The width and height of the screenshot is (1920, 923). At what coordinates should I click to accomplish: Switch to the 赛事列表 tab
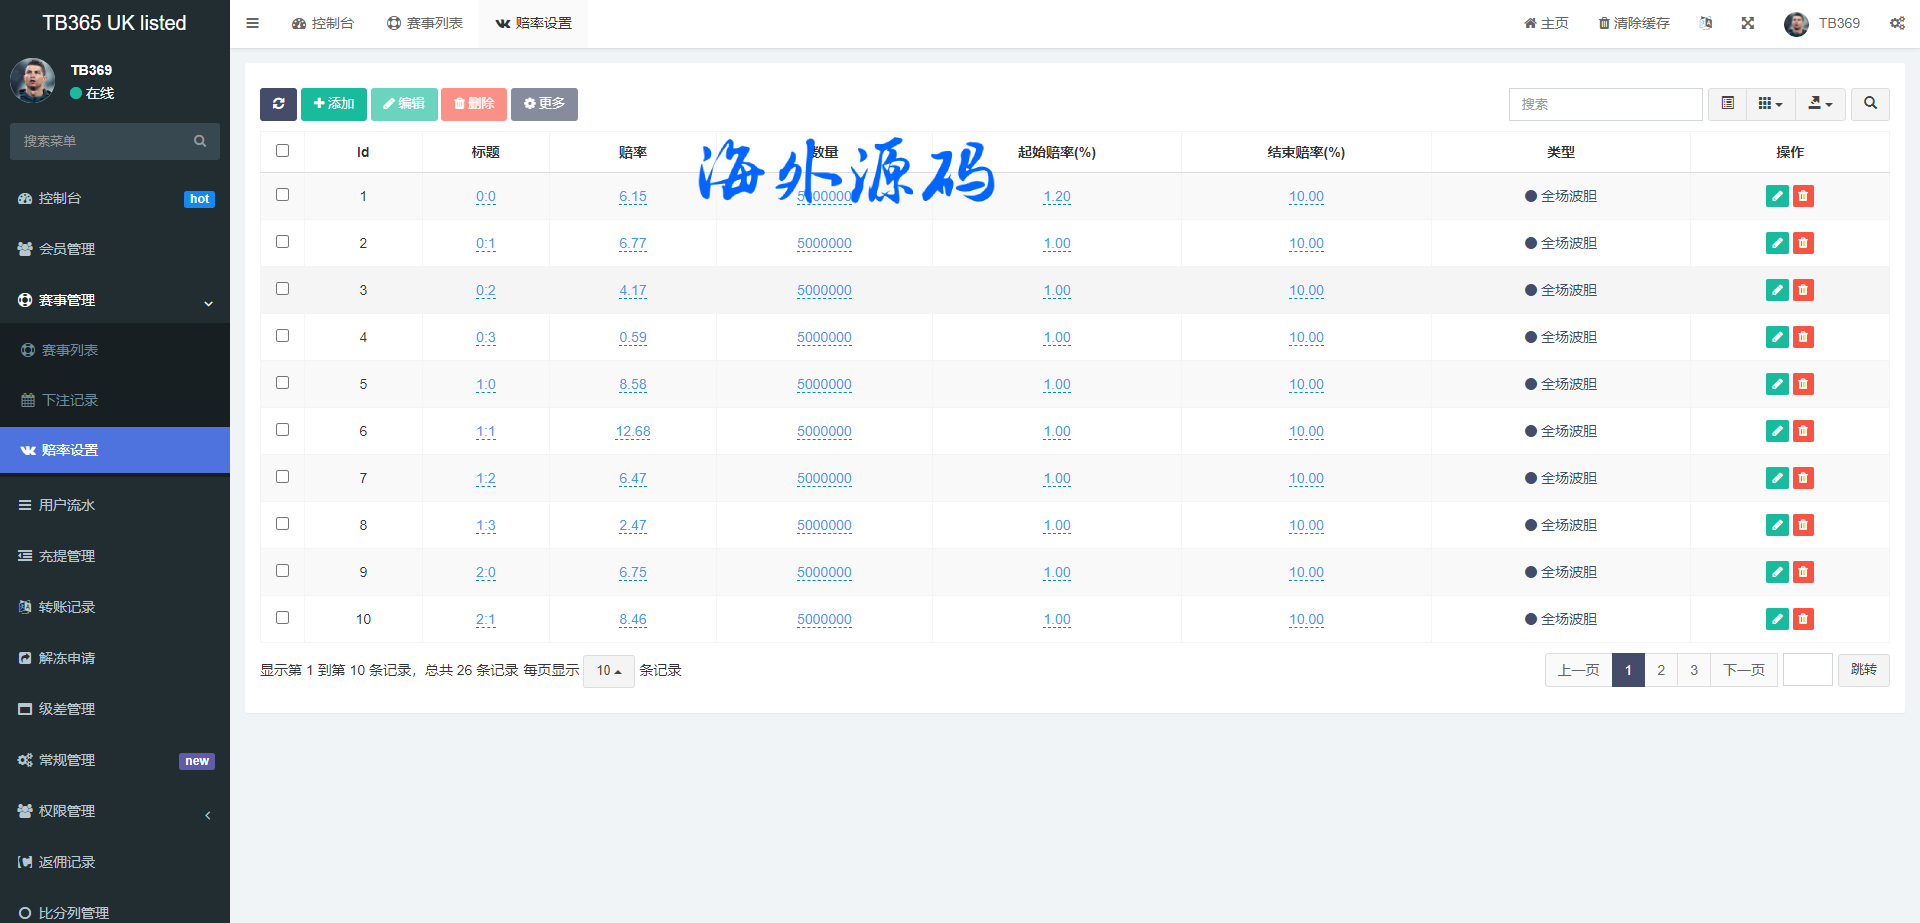click(x=425, y=23)
